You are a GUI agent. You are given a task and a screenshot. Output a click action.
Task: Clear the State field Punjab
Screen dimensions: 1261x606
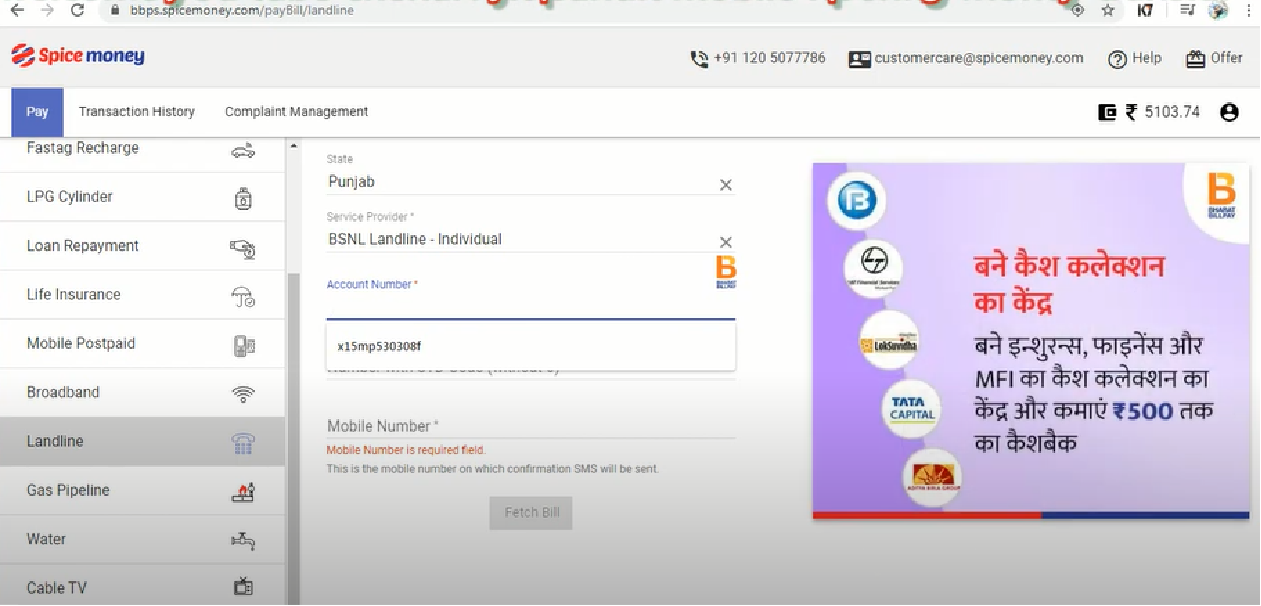tap(726, 185)
